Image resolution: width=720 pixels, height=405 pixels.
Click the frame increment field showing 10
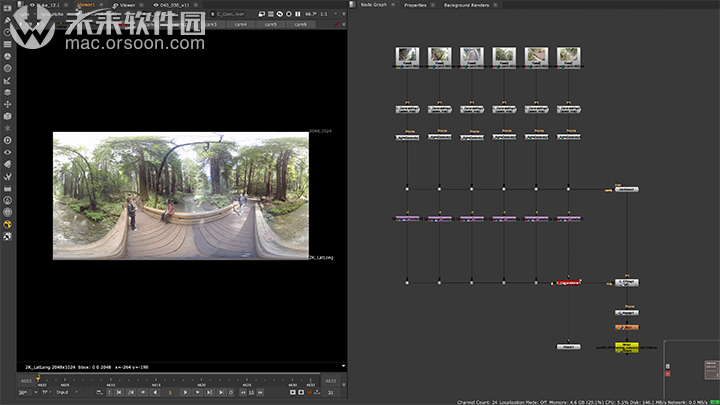(x=251, y=393)
